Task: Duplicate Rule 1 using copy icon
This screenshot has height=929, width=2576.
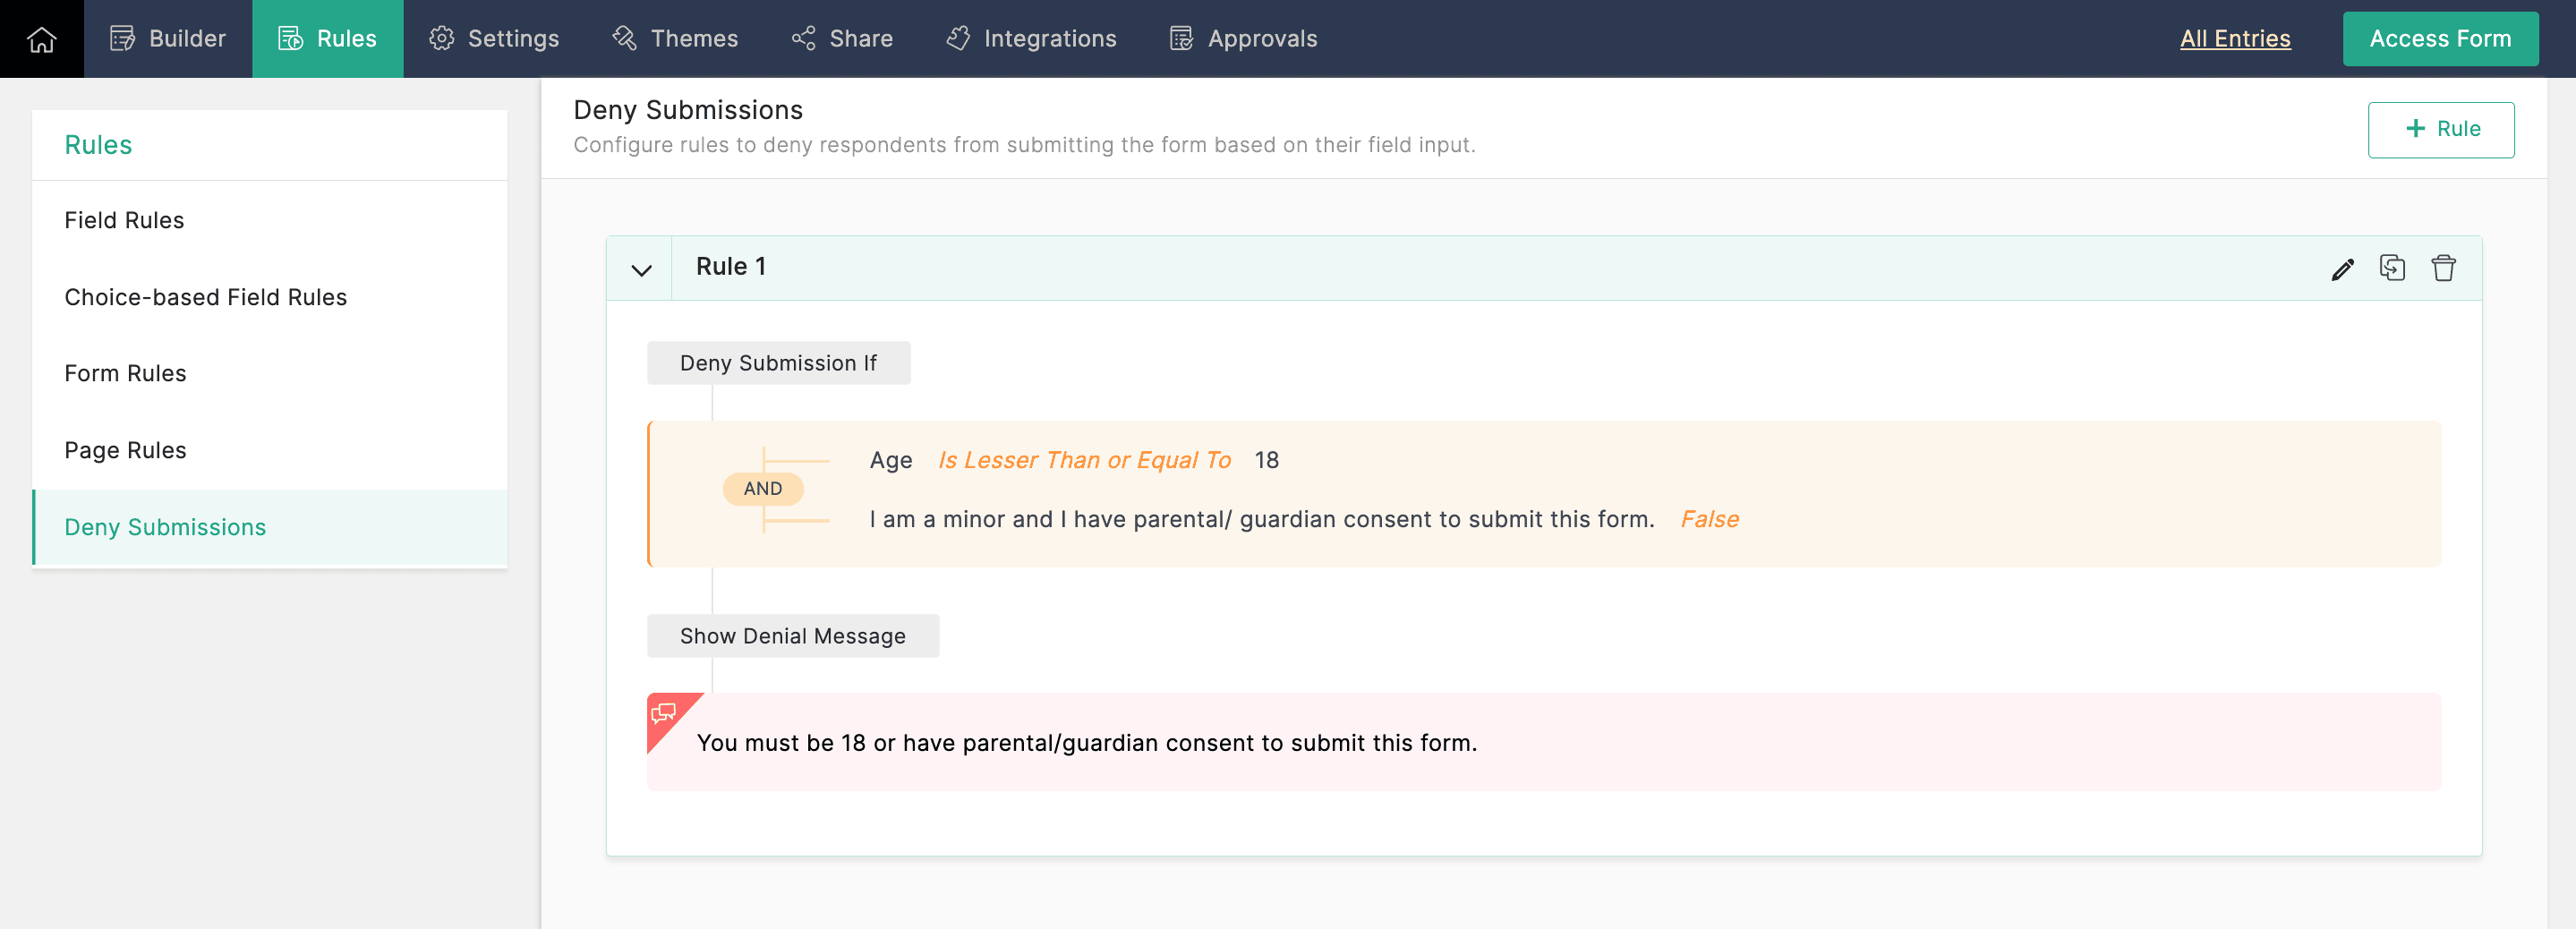Action: [2392, 268]
